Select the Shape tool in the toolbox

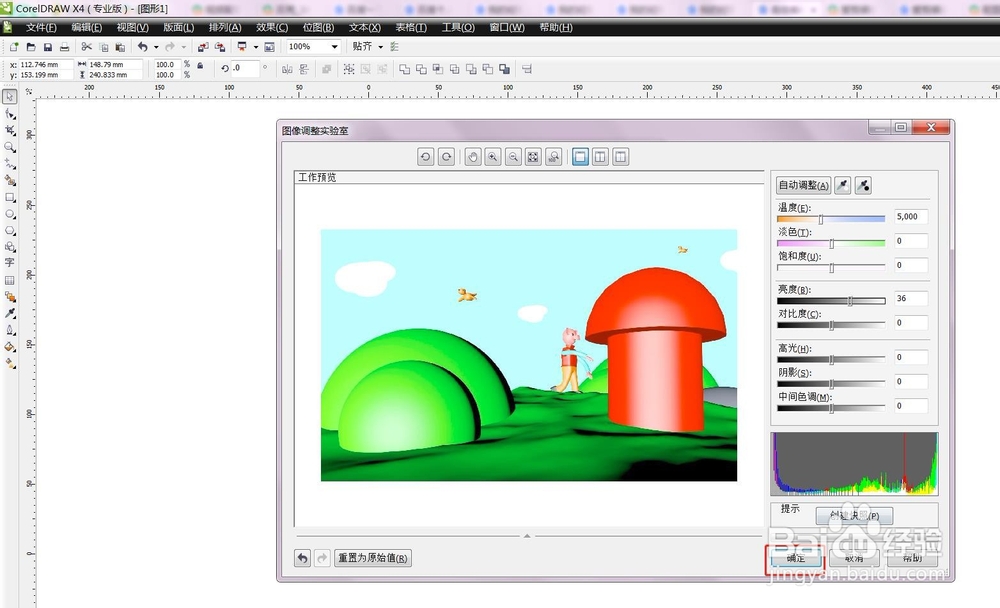point(10,114)
